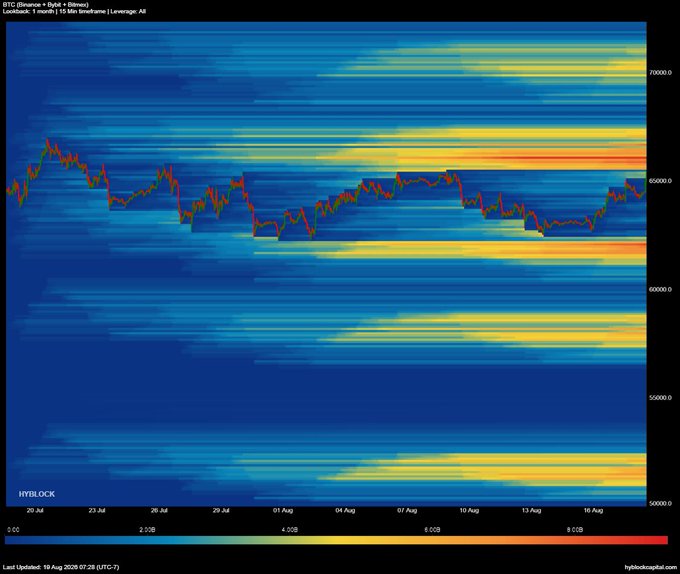Click the 4.00B color scale label

[x=290, y=530]
